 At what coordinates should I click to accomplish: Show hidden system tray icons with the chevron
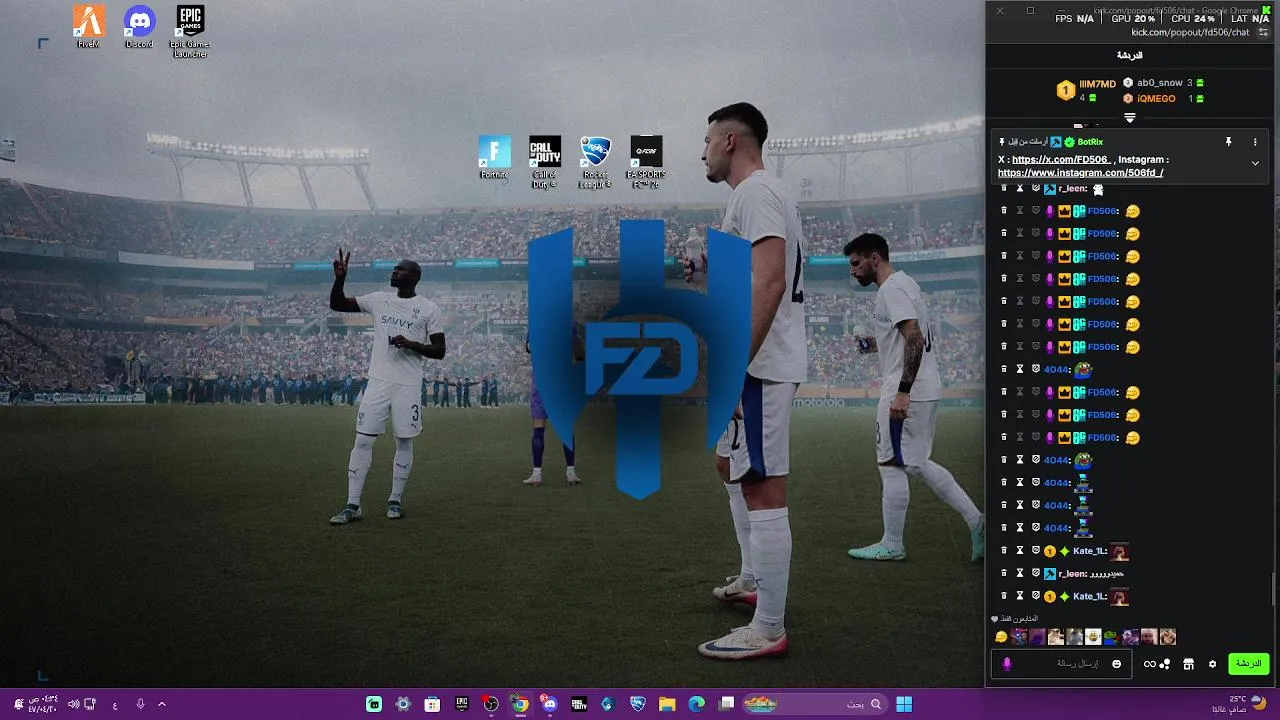[x=162, y=704]
